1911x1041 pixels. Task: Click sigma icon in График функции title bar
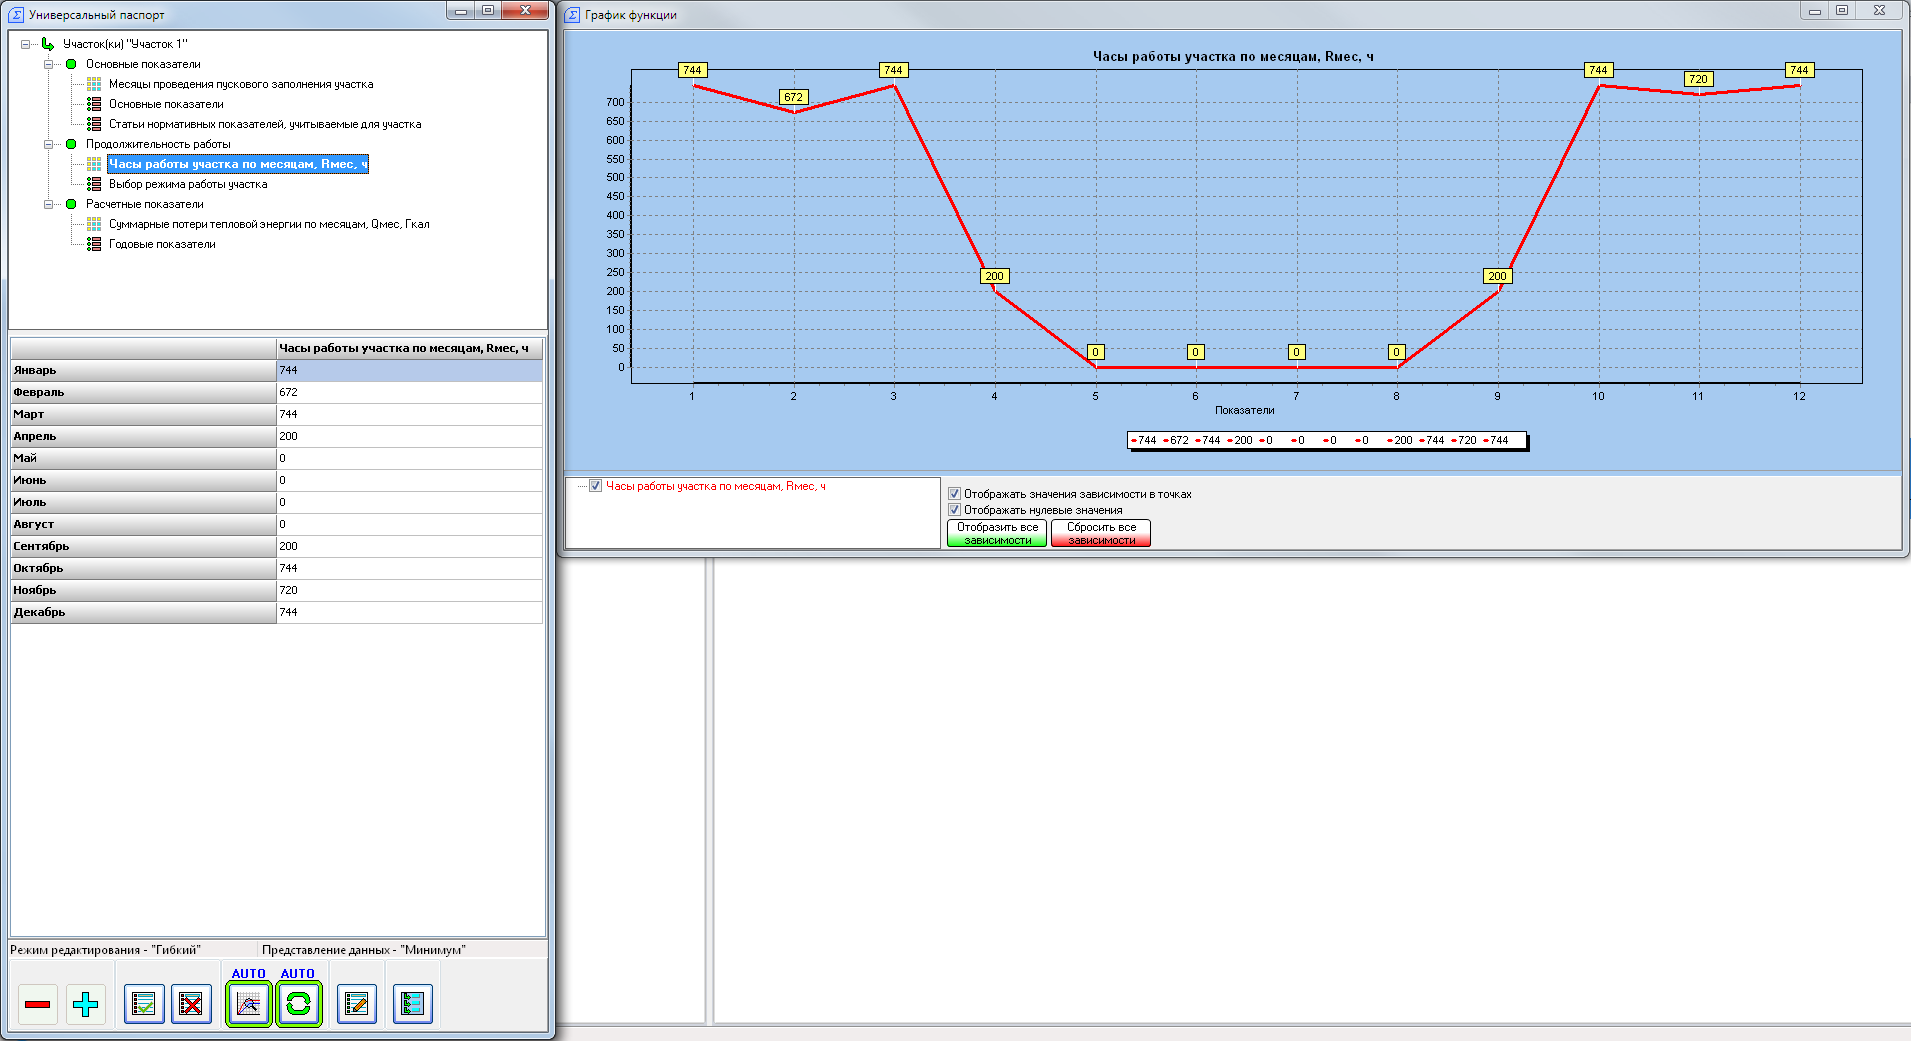click(572, 15)
